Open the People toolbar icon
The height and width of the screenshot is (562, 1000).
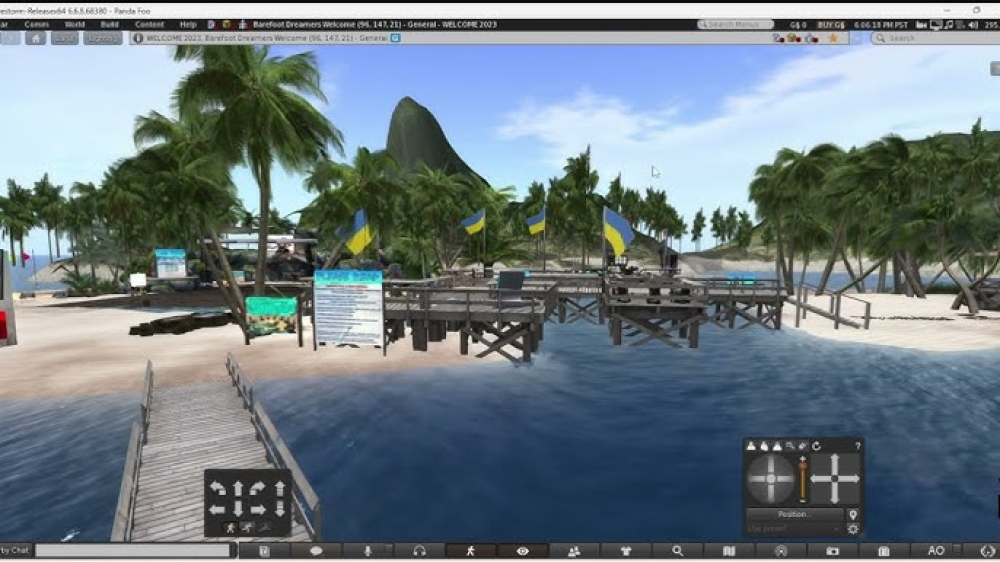pyautogui.click(x=574, y=551)
